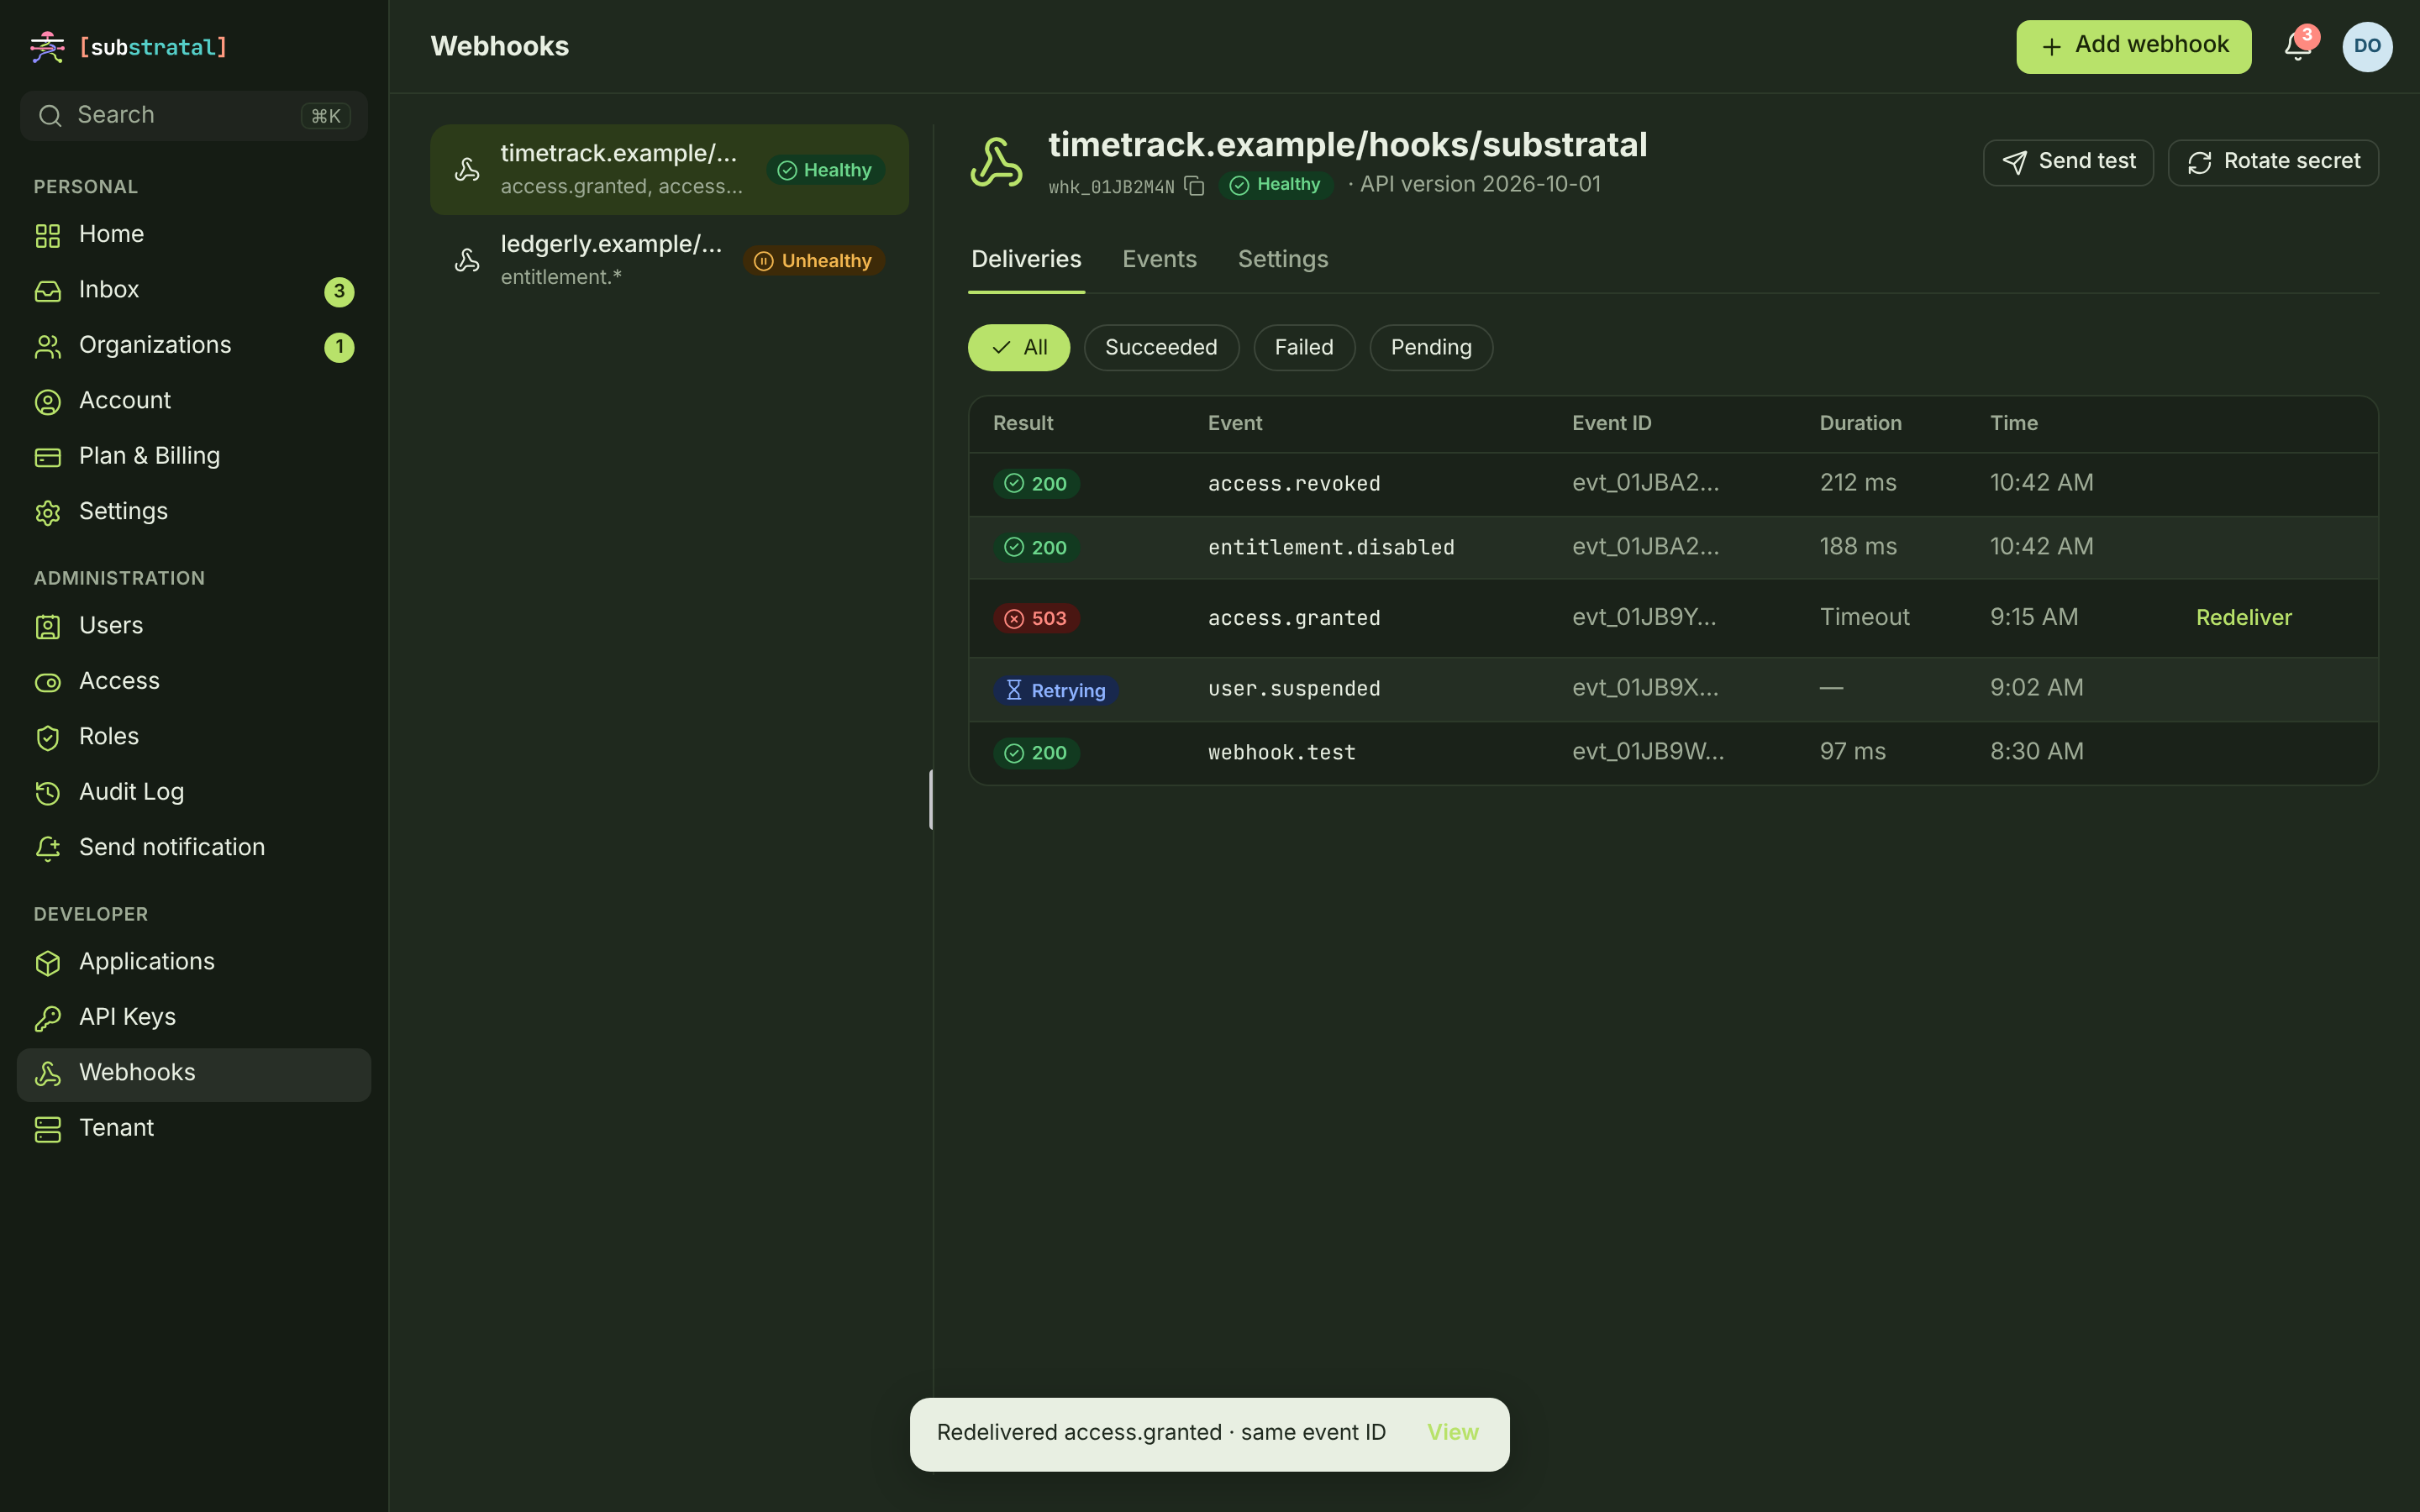This screenshot has width=2420, height=1512.
Task: Switch to the Events tab
Action: click(x=1159, y=260)
